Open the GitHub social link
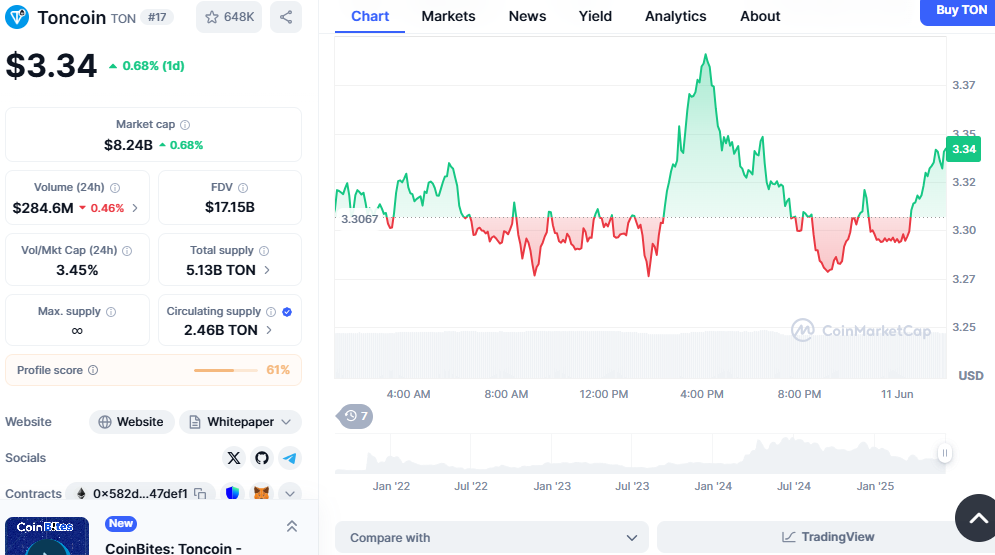The width and height of the screenshot is (995, 555). 262,458
